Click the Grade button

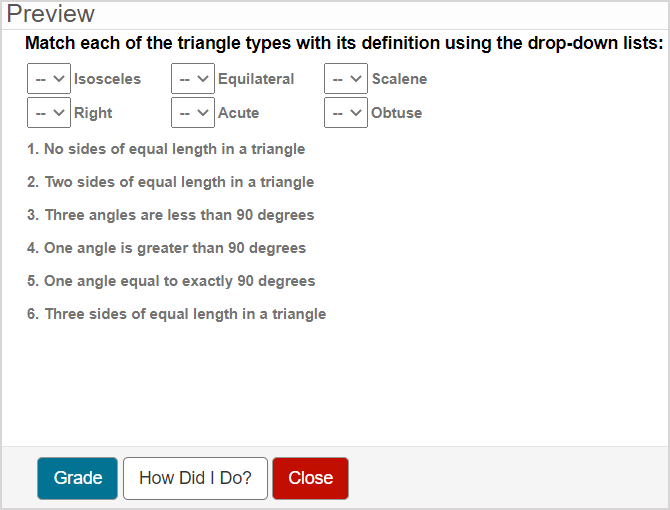click(78, 478)
